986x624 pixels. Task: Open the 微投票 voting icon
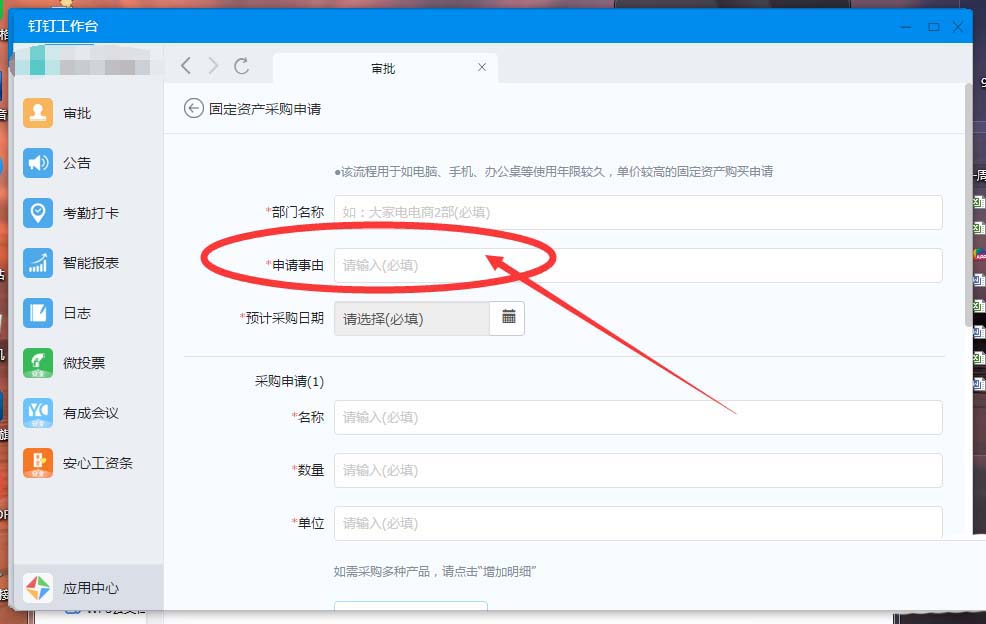[x=38, y=363]
